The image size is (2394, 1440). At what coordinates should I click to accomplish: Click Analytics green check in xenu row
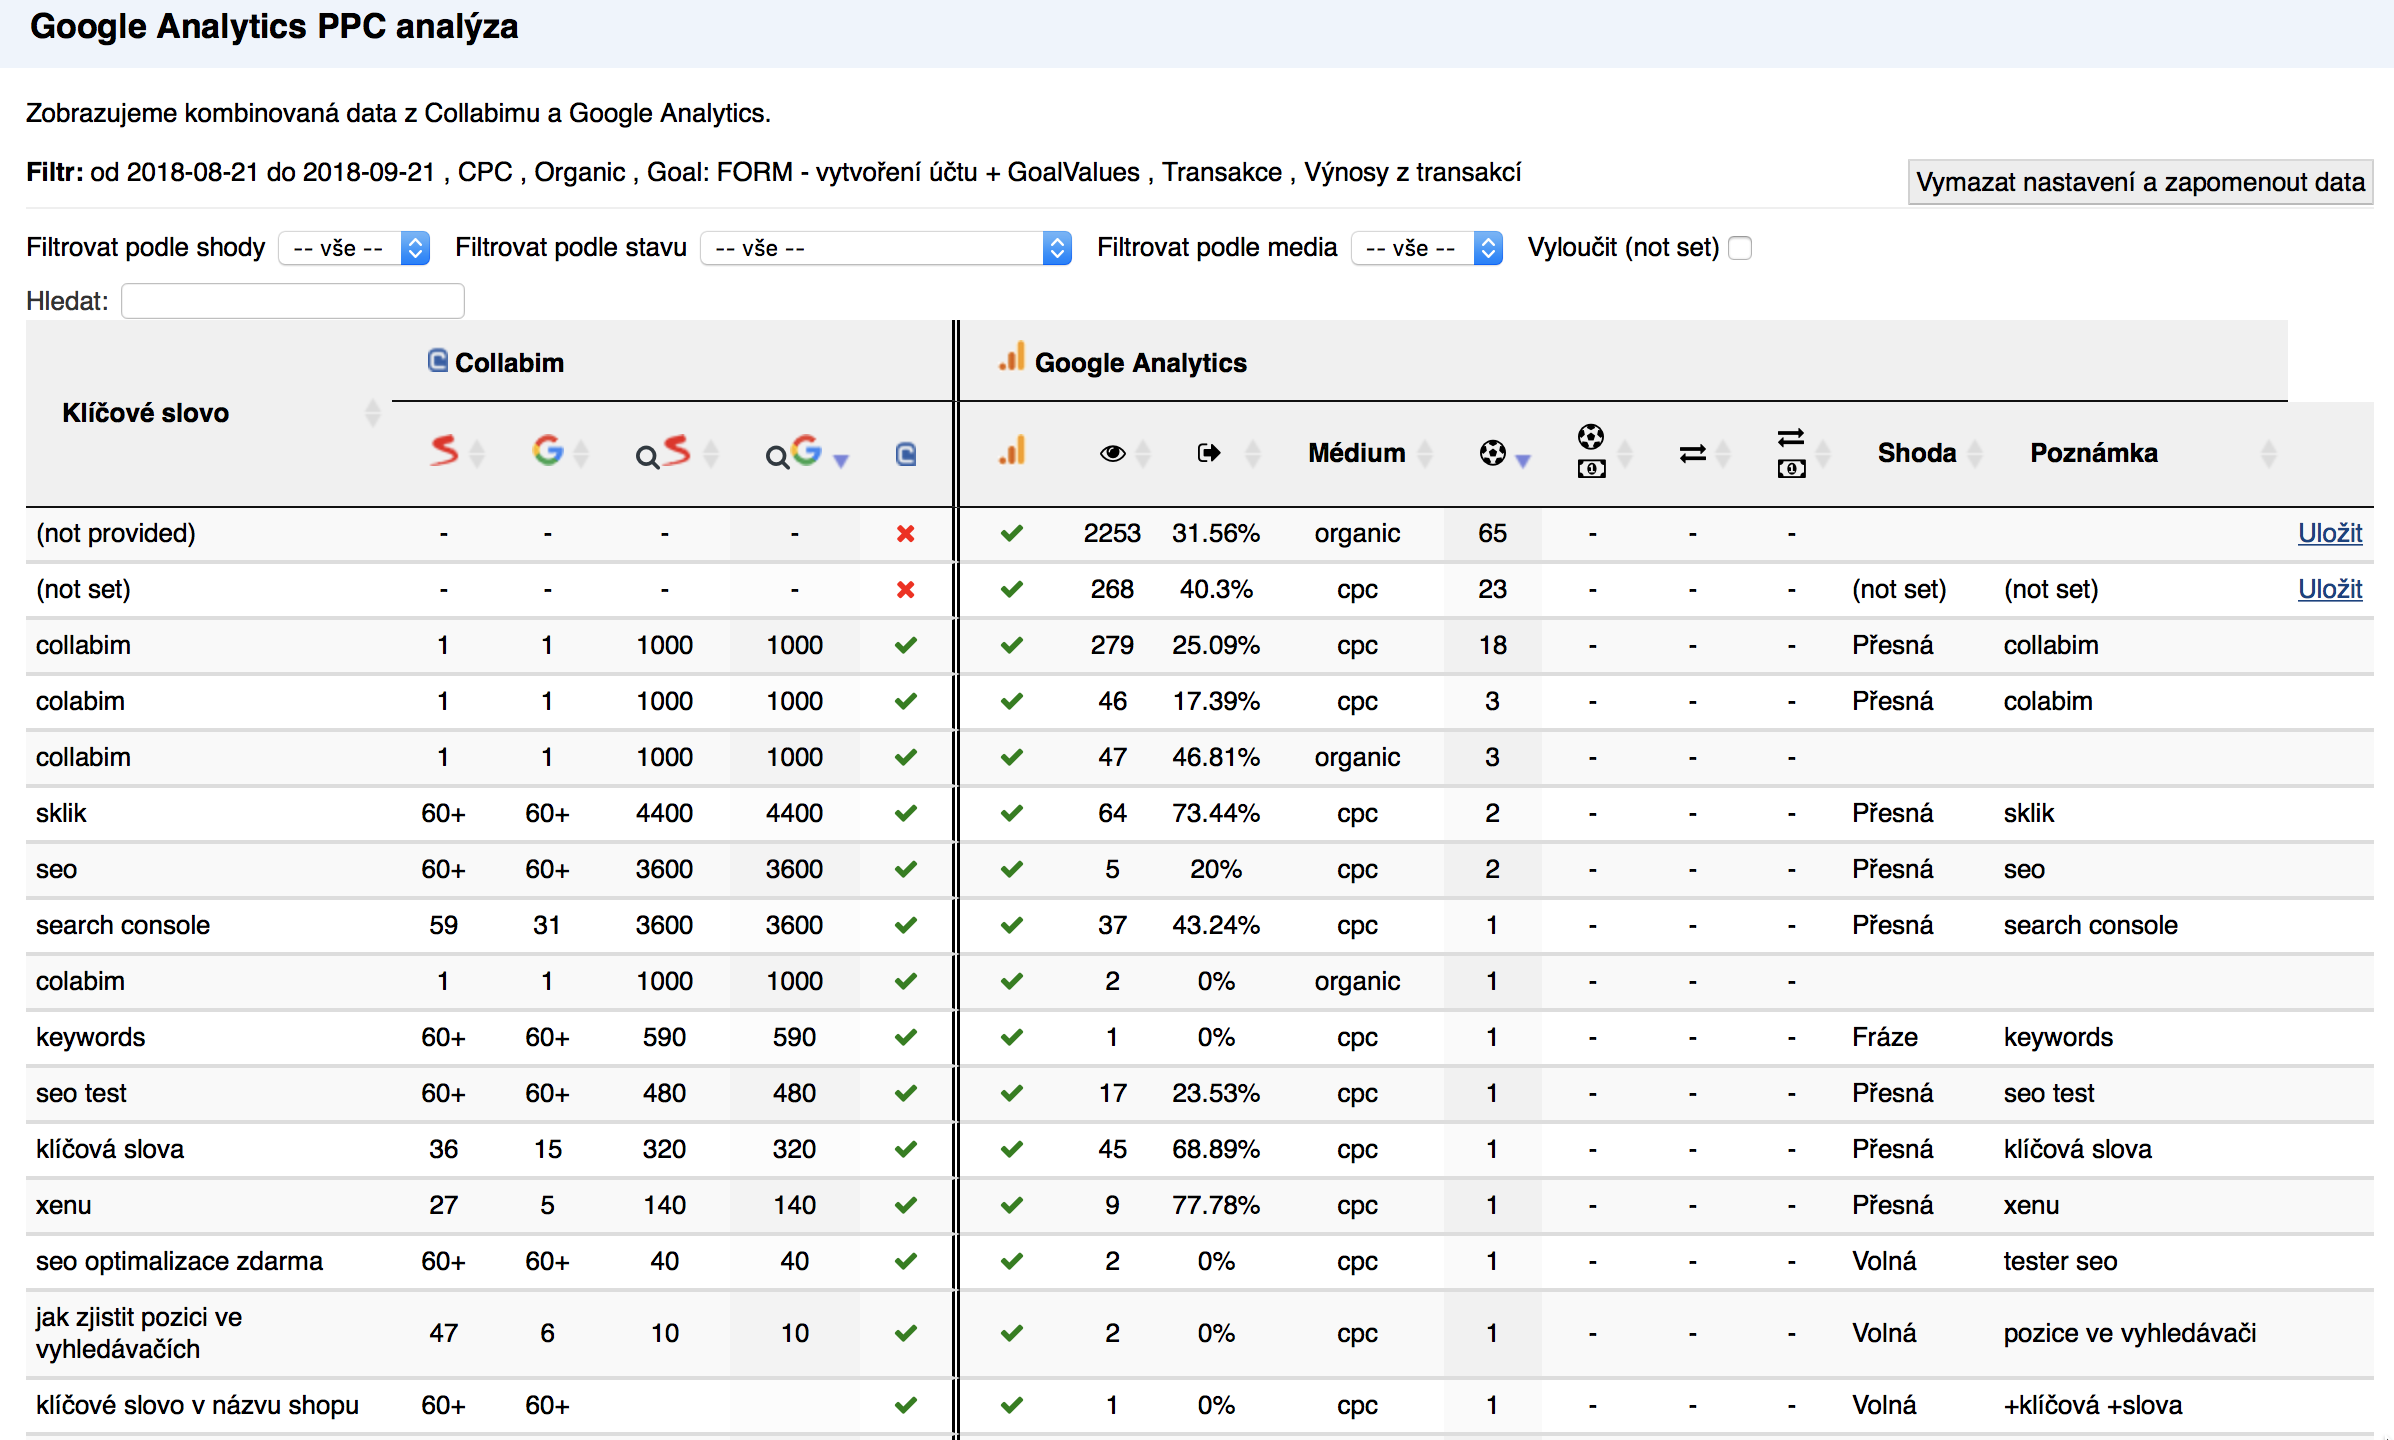1012,1206
